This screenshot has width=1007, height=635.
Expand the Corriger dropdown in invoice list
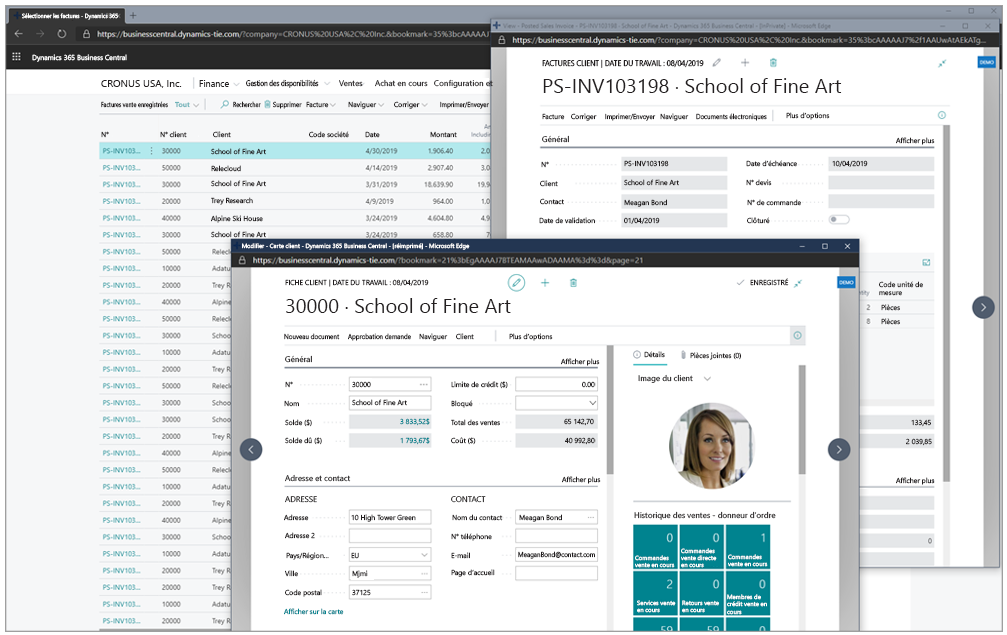(411, 105)
